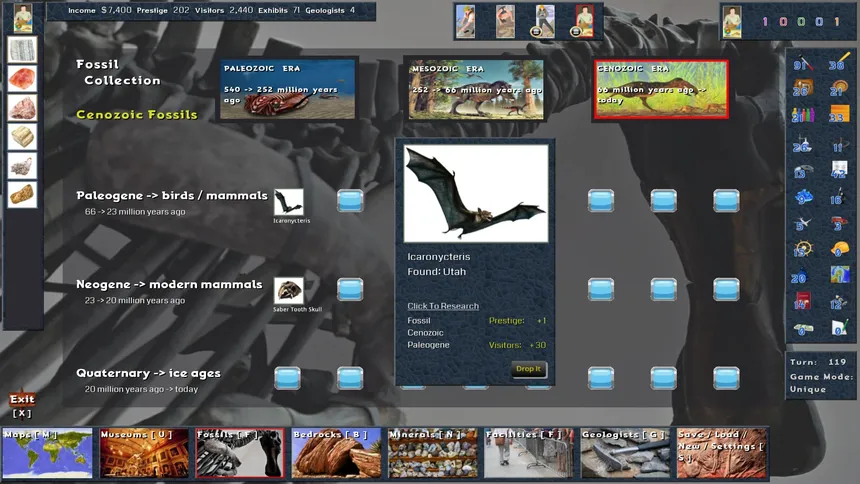Viewport: 860px width, 484px height.
Task: Click the Exit [X] button
Action: tap(22, 406)
